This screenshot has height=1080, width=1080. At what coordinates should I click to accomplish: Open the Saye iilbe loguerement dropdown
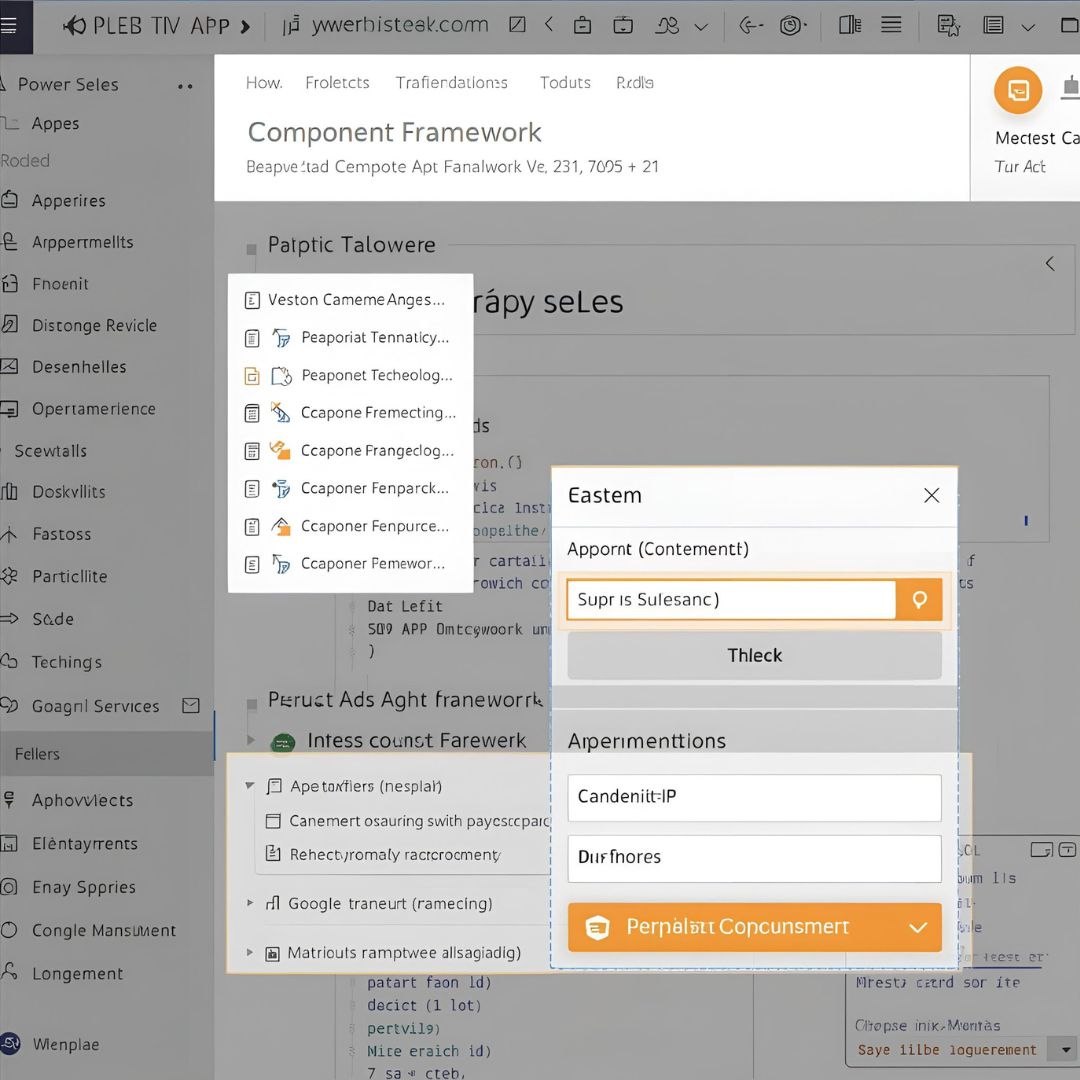(1058, 1050)
